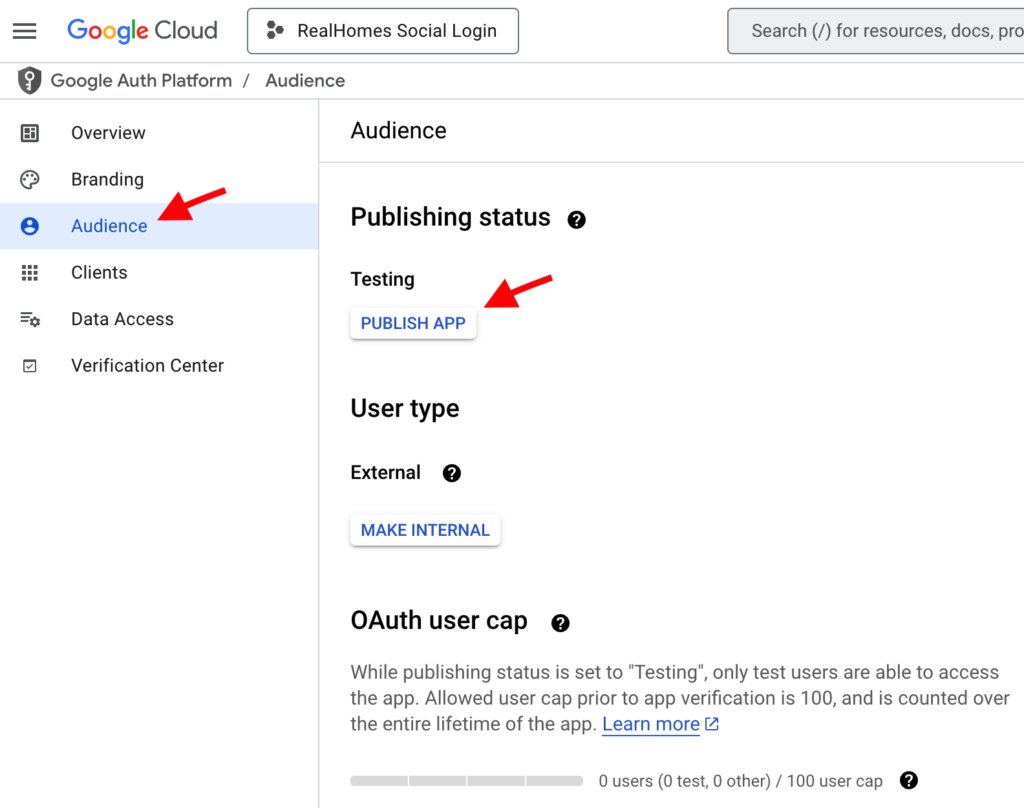
Task: Click the OAuth user cap heading
Action: (439, 621)
